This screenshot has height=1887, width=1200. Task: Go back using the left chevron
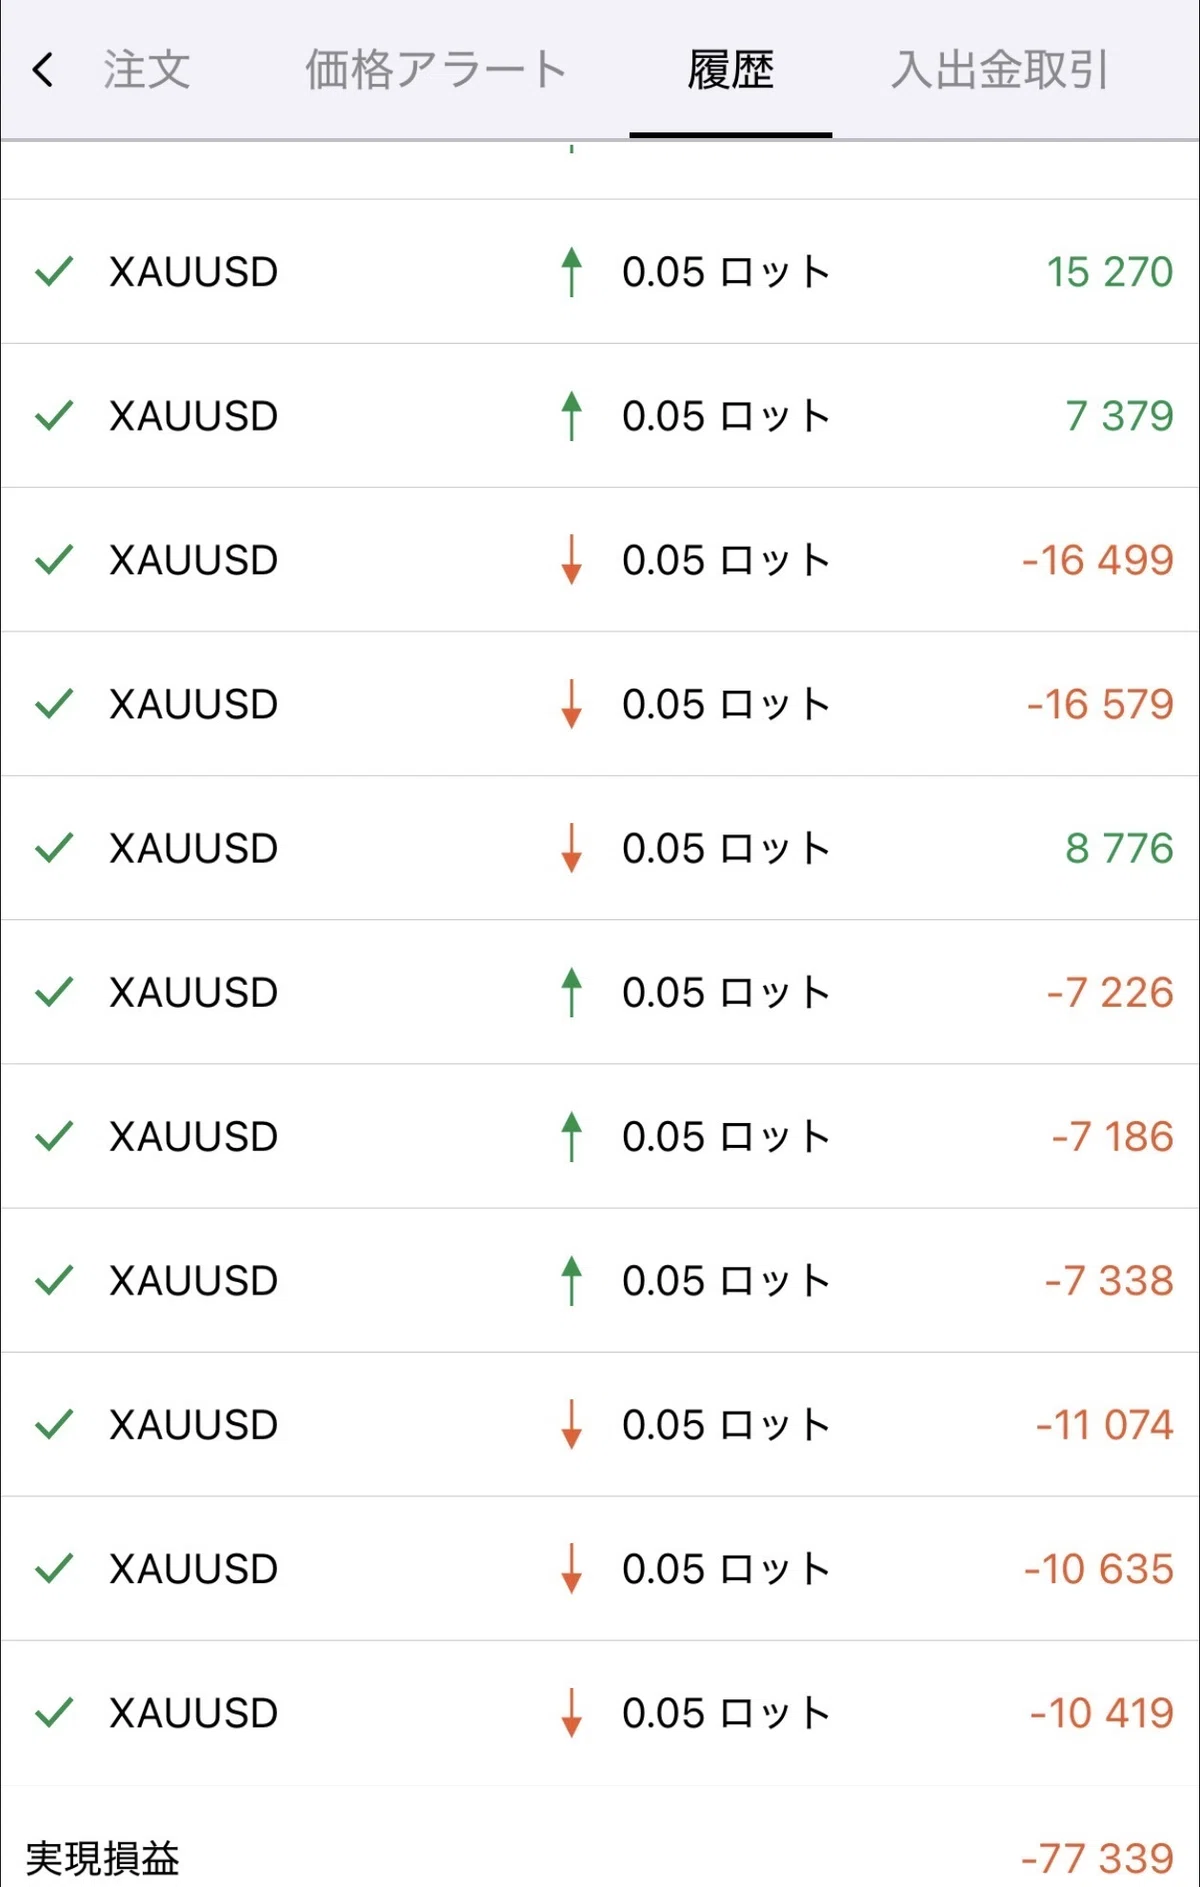[42, 70]
